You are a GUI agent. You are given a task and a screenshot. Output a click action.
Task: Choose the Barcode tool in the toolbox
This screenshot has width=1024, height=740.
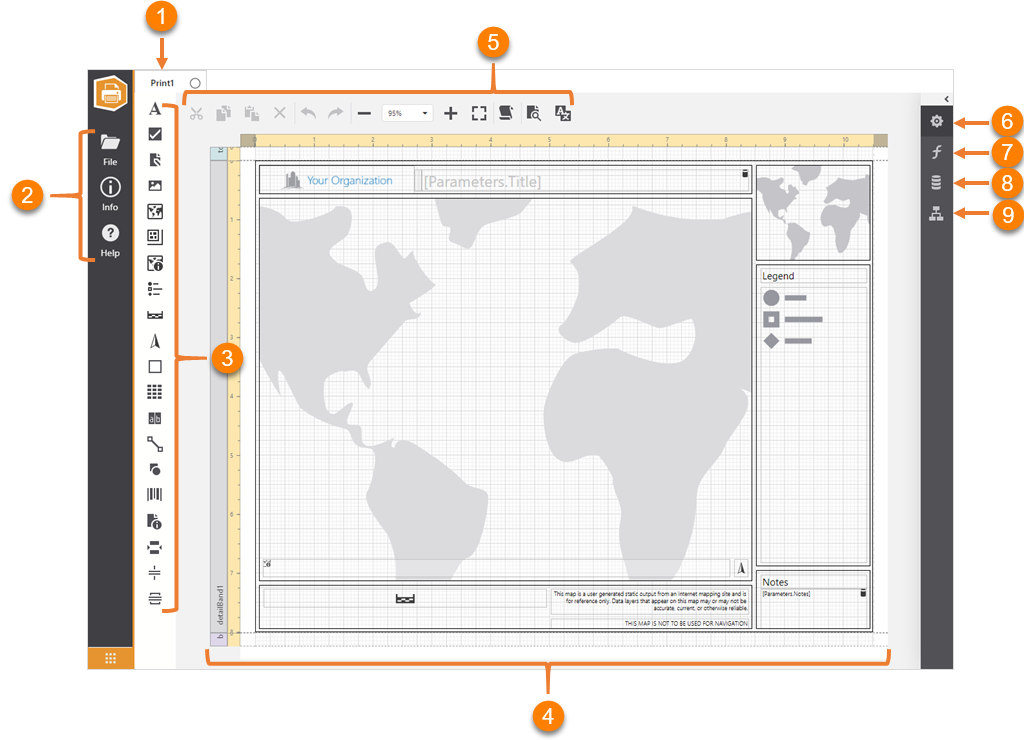(154, 493)
